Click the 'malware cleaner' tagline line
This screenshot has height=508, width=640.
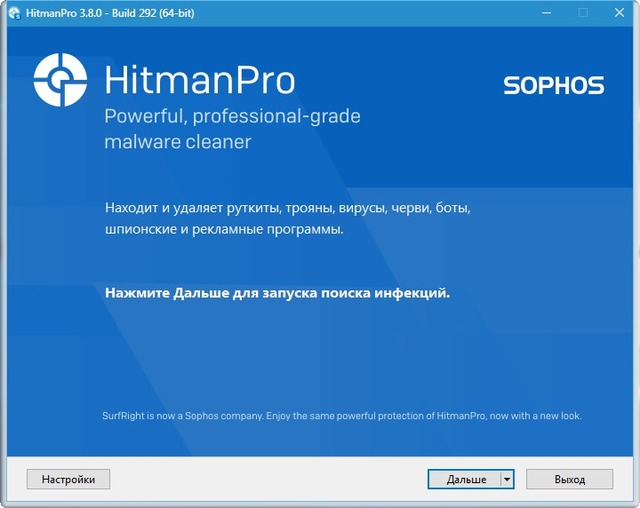pos(178,142)
